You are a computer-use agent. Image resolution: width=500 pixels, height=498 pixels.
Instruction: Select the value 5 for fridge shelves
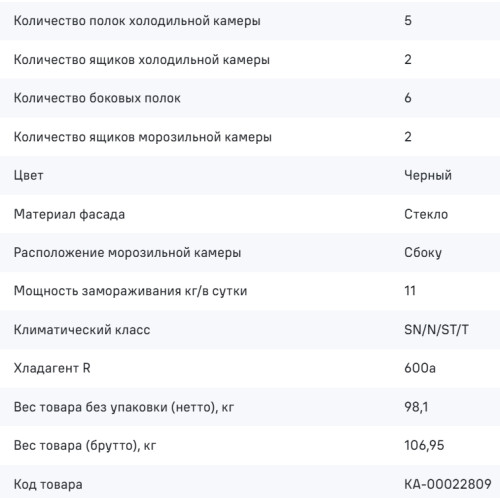408,21
